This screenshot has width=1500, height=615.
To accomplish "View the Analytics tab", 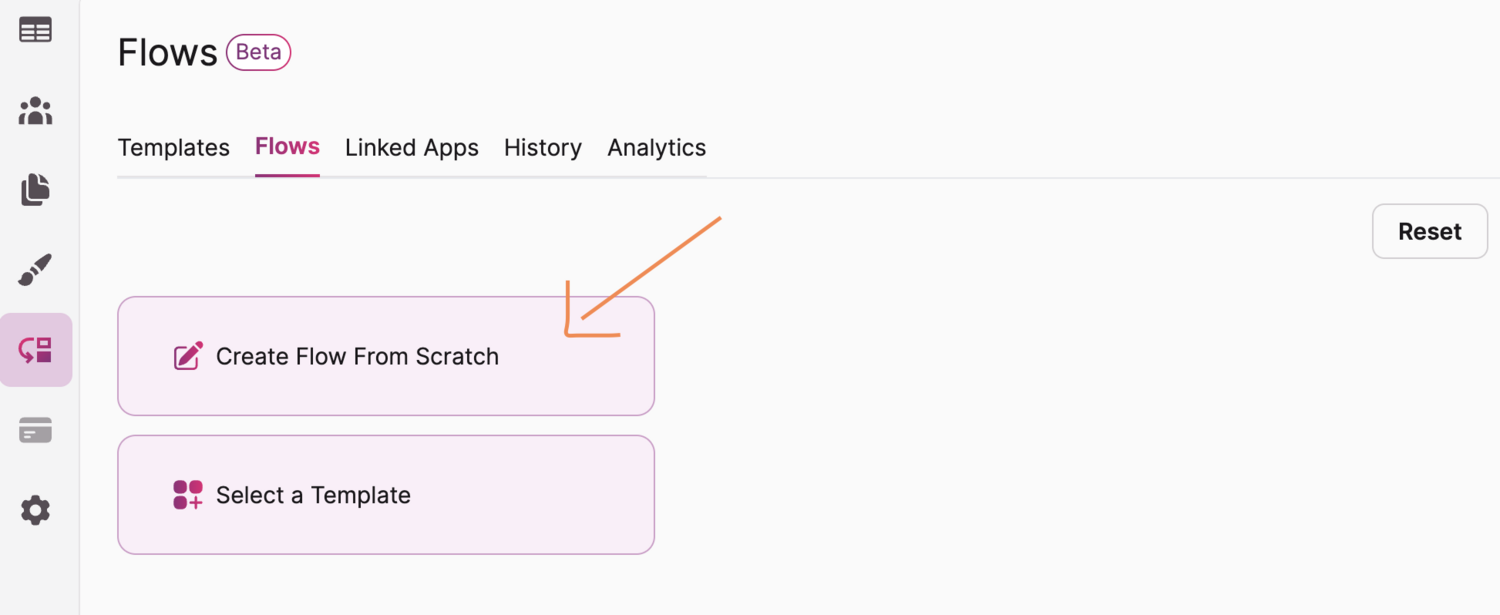I will (656, 148).
